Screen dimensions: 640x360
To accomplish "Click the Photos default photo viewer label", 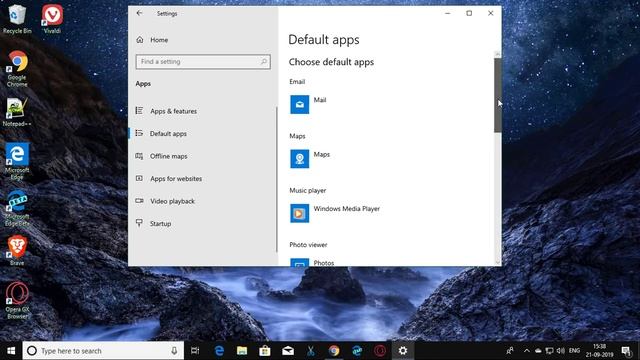I will click(324, 263).
